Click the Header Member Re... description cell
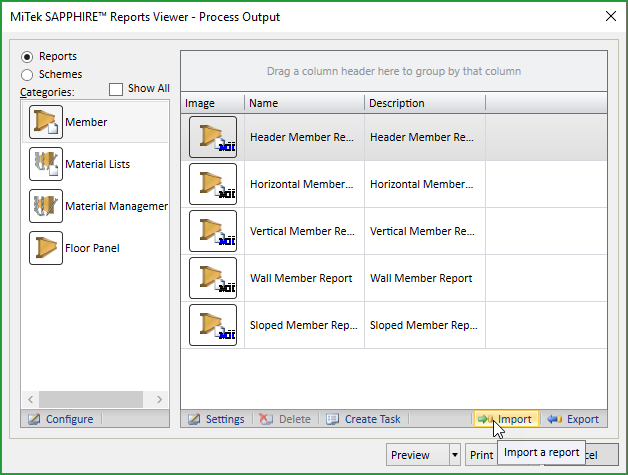 425,137
